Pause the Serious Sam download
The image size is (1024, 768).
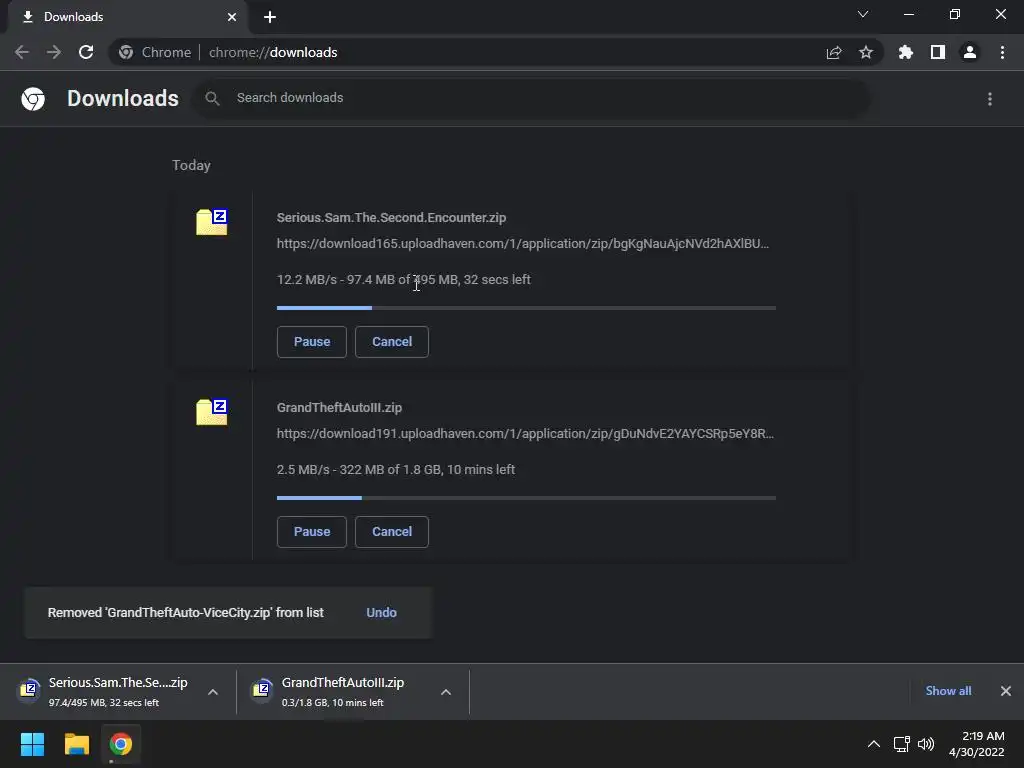point(312,342)
